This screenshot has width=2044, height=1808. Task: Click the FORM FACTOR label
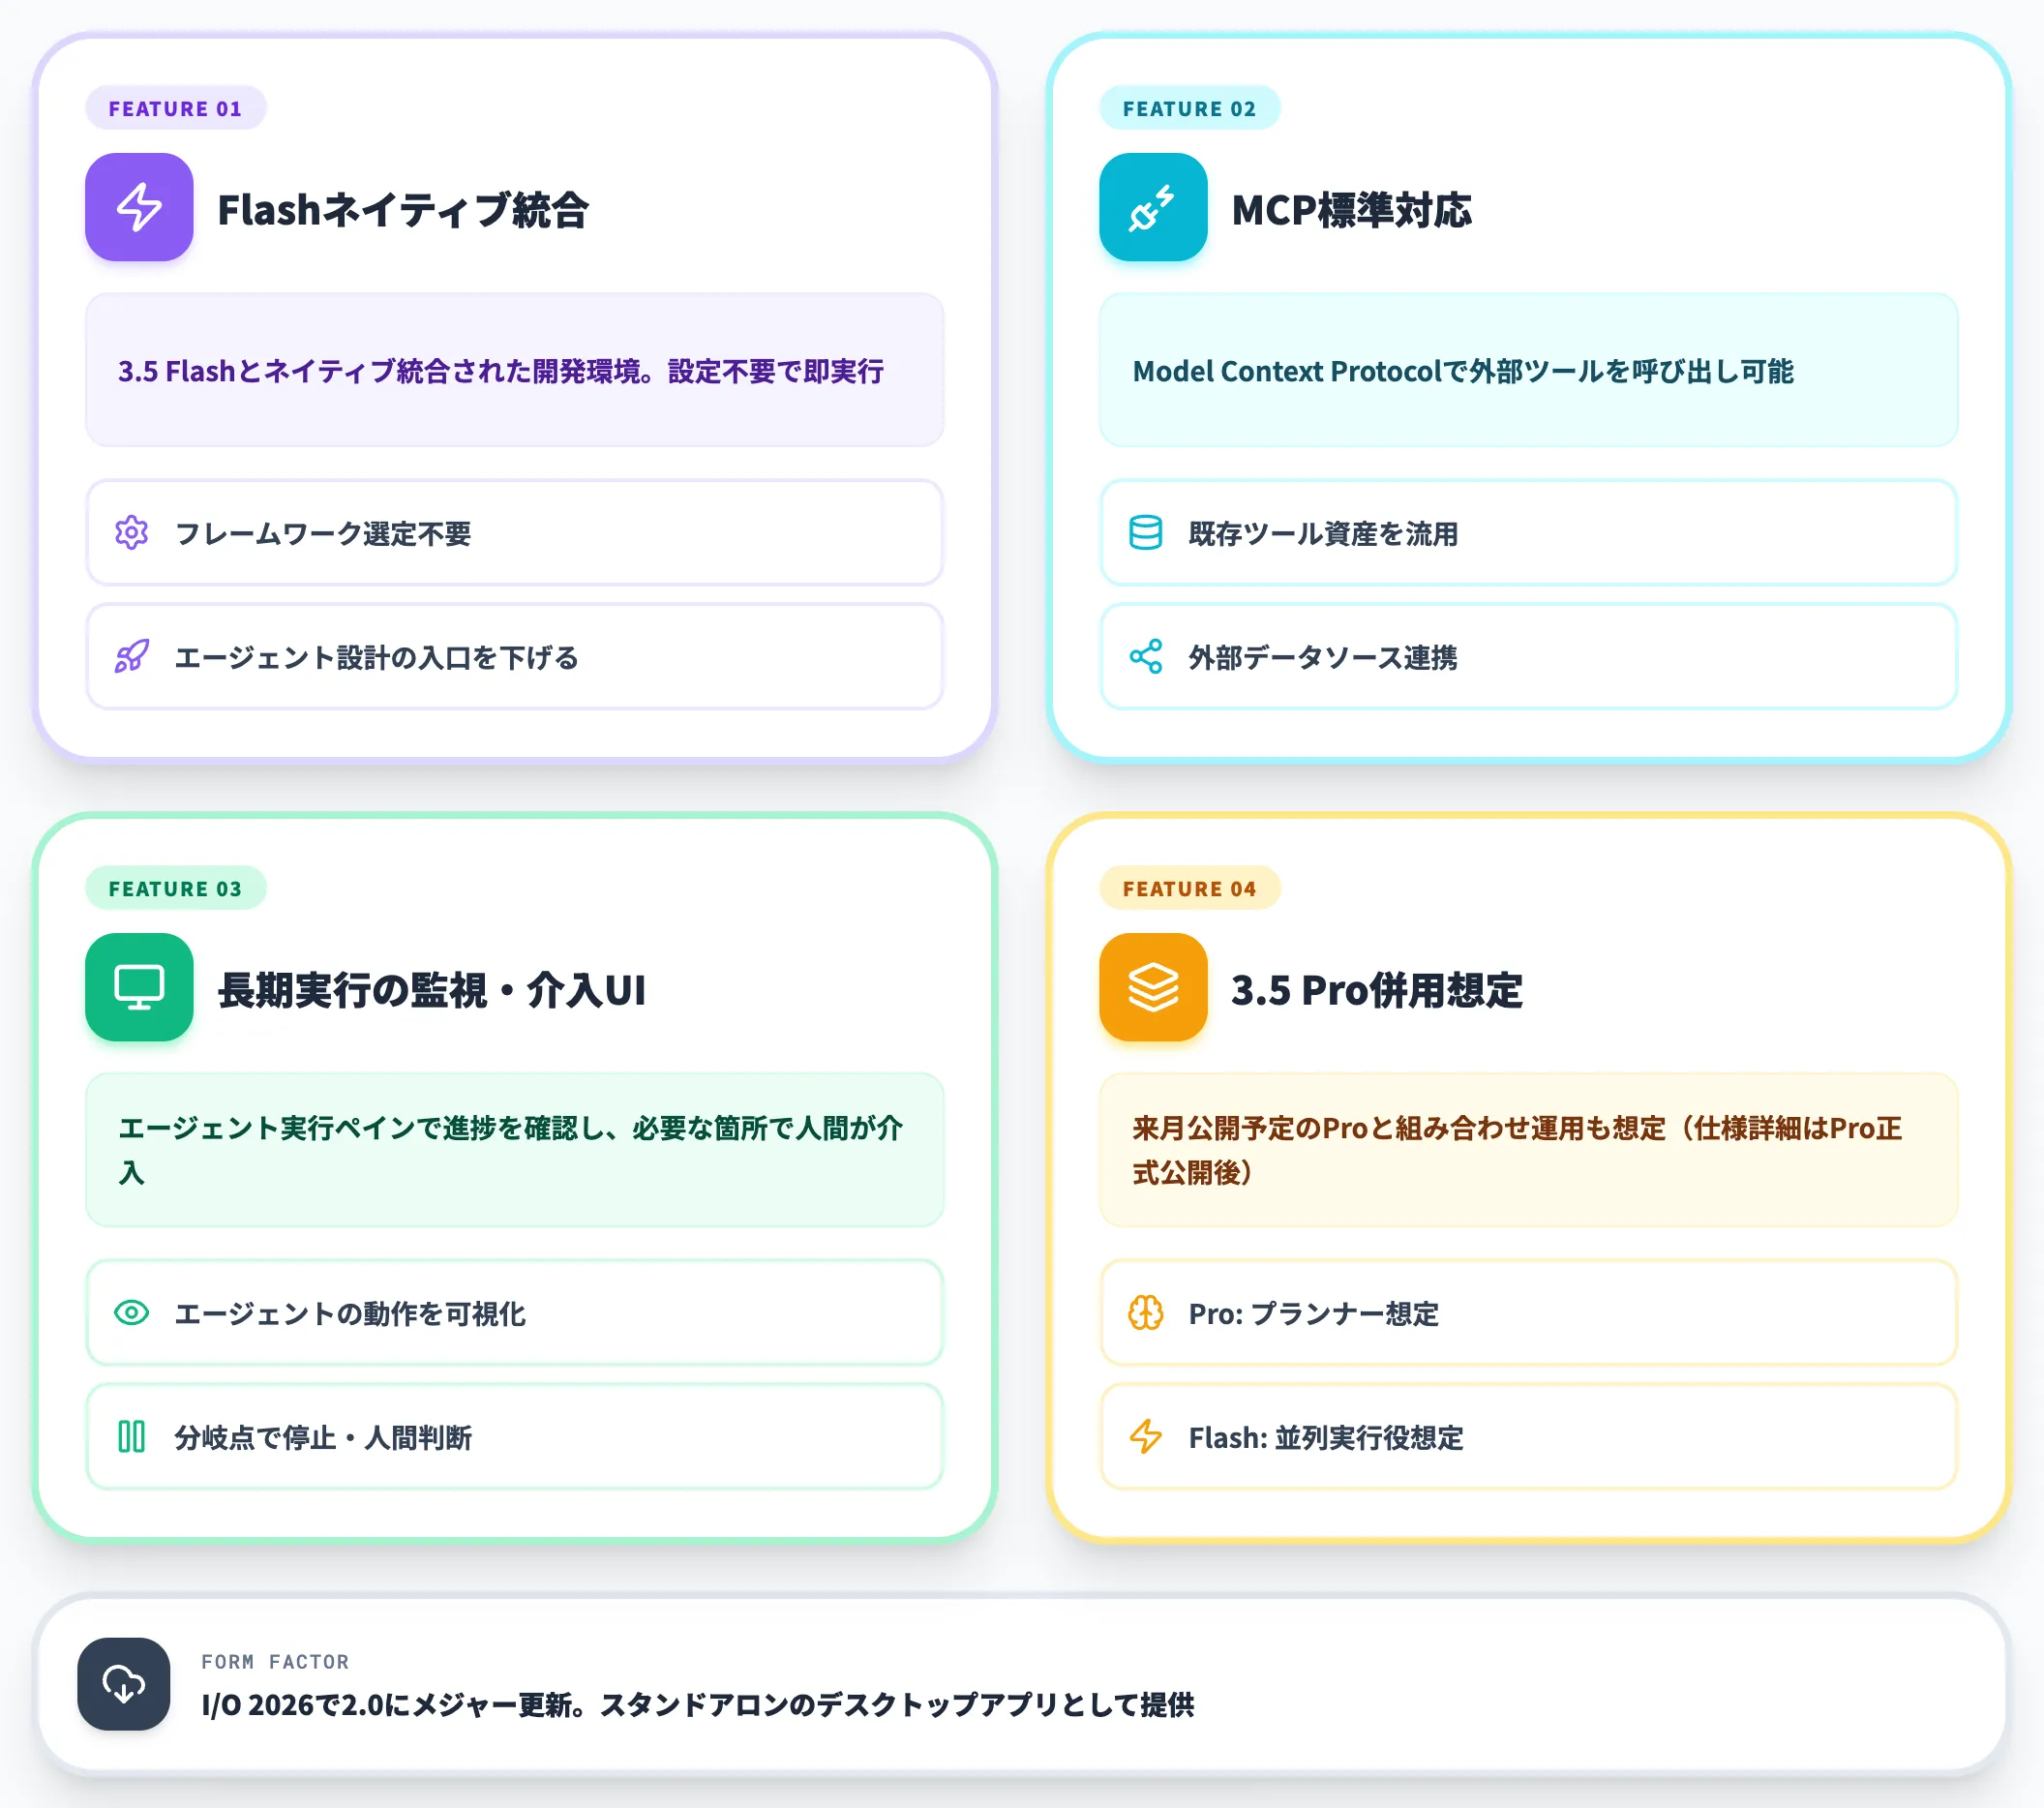coord(275,1661)
